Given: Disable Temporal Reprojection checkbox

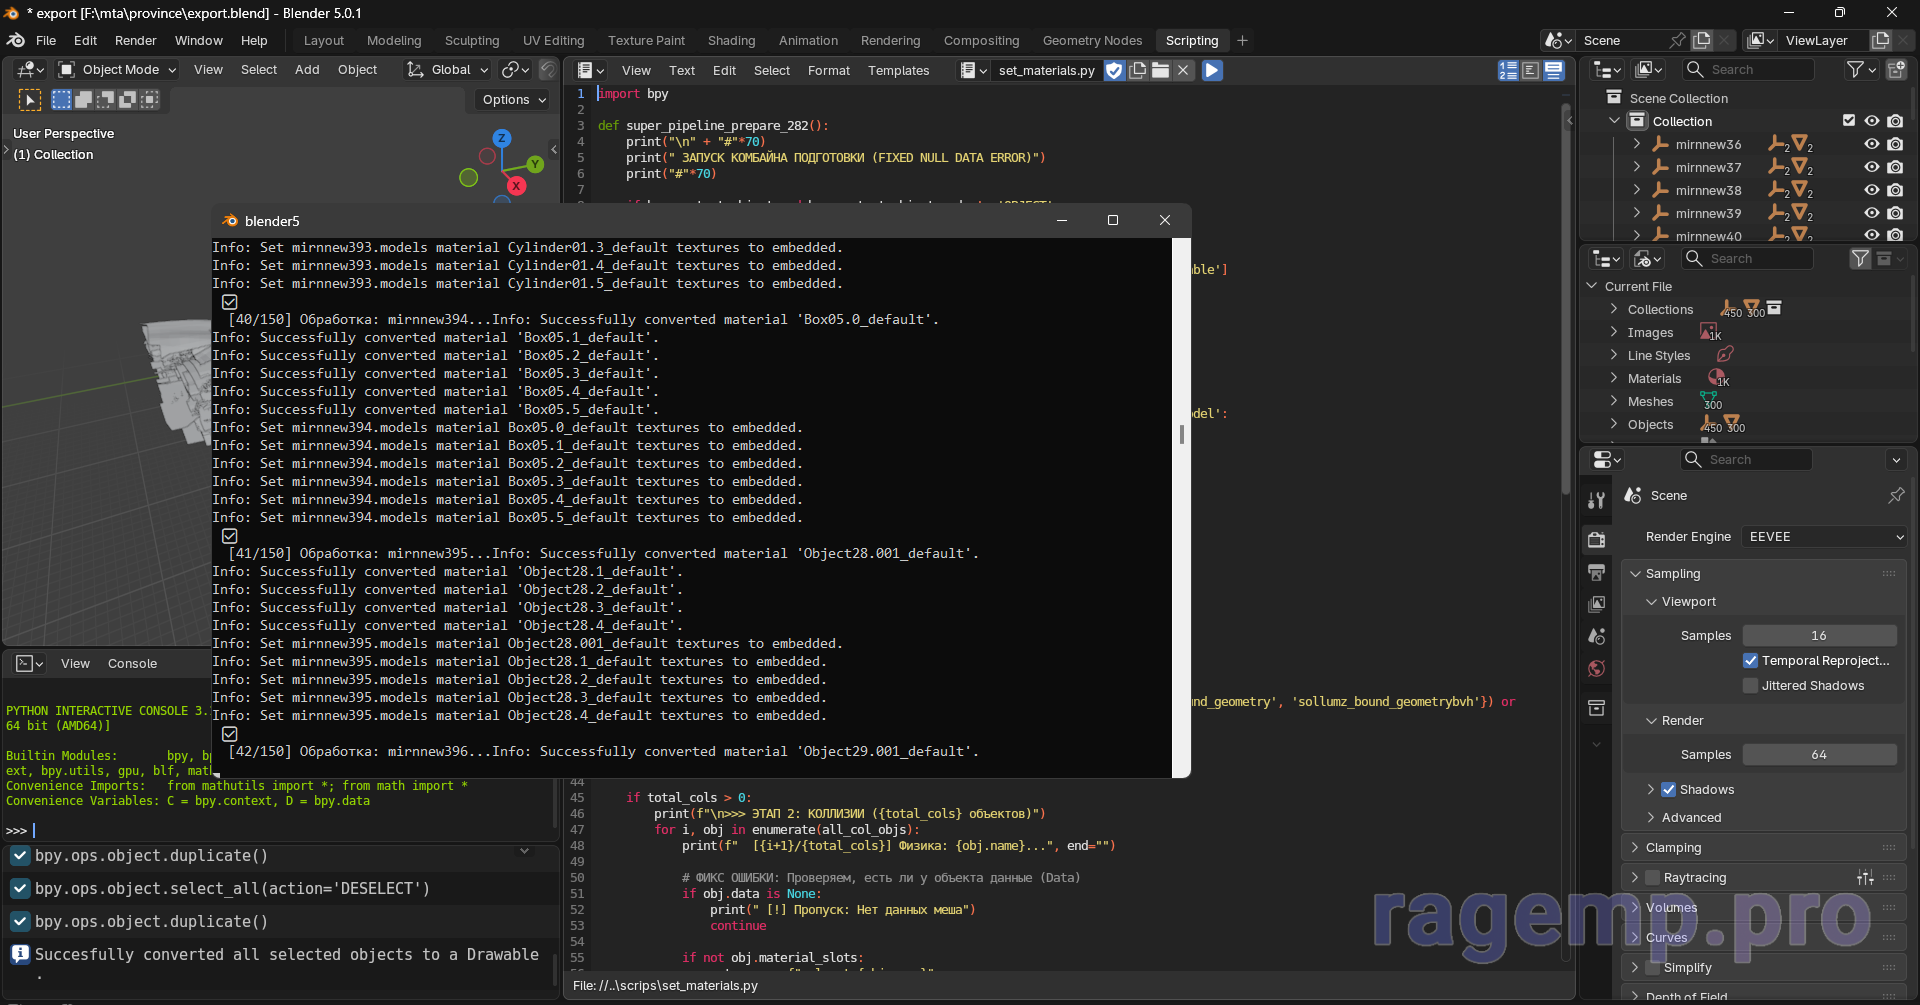Looking at the screenshot, I should tap(1750, 661).
